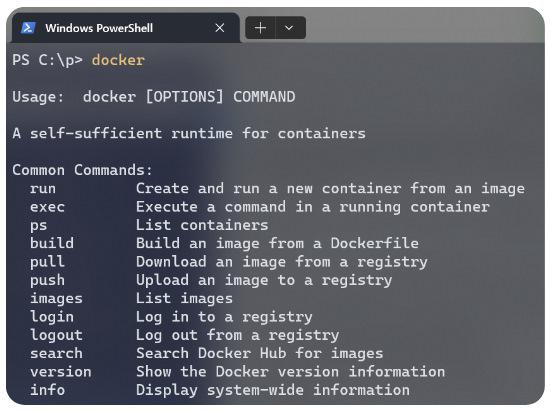Click the 'PS C:\p>' prompt
The width and height of the screenshot is (551, 411).
pyautogui.click(x=47, y=60)
